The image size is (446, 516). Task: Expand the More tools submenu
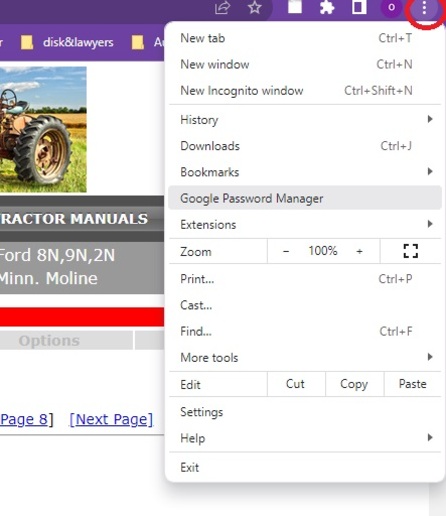305,357
